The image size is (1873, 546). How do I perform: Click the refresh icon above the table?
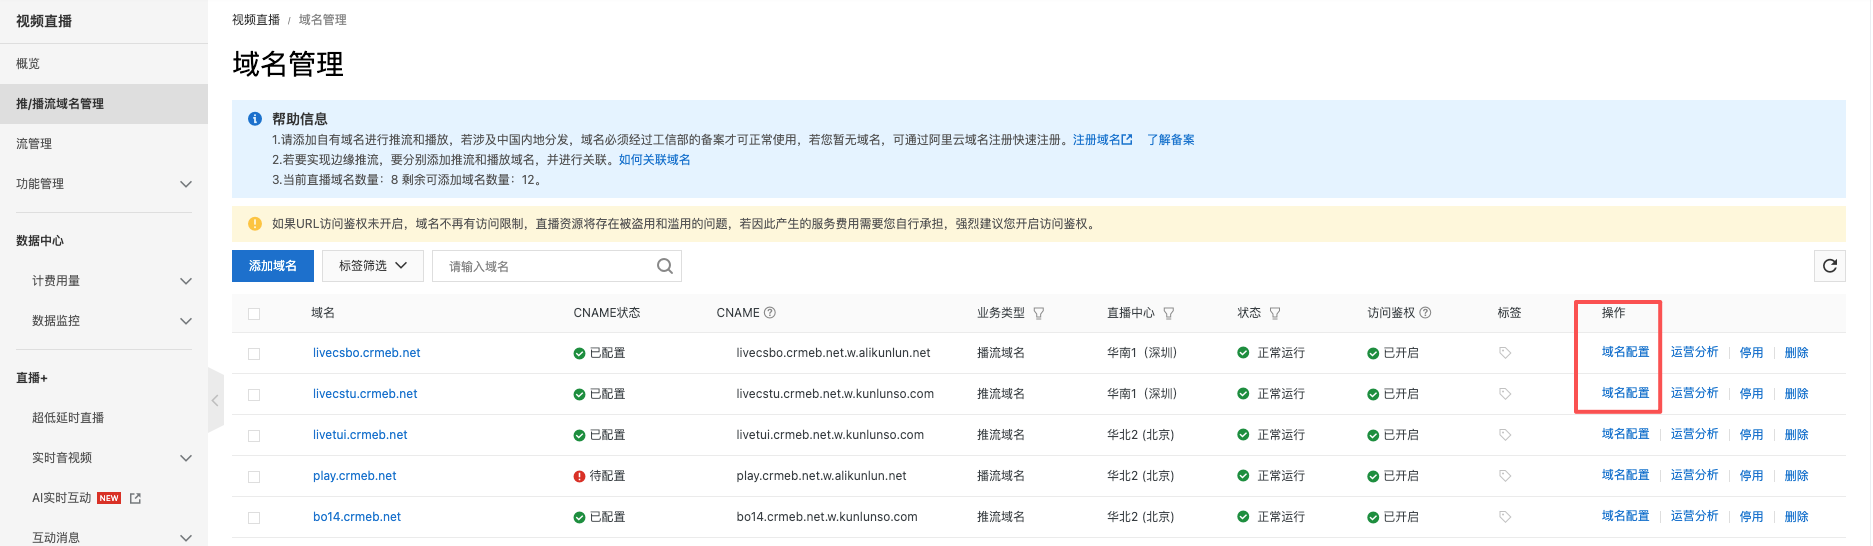coord(1829,266)
